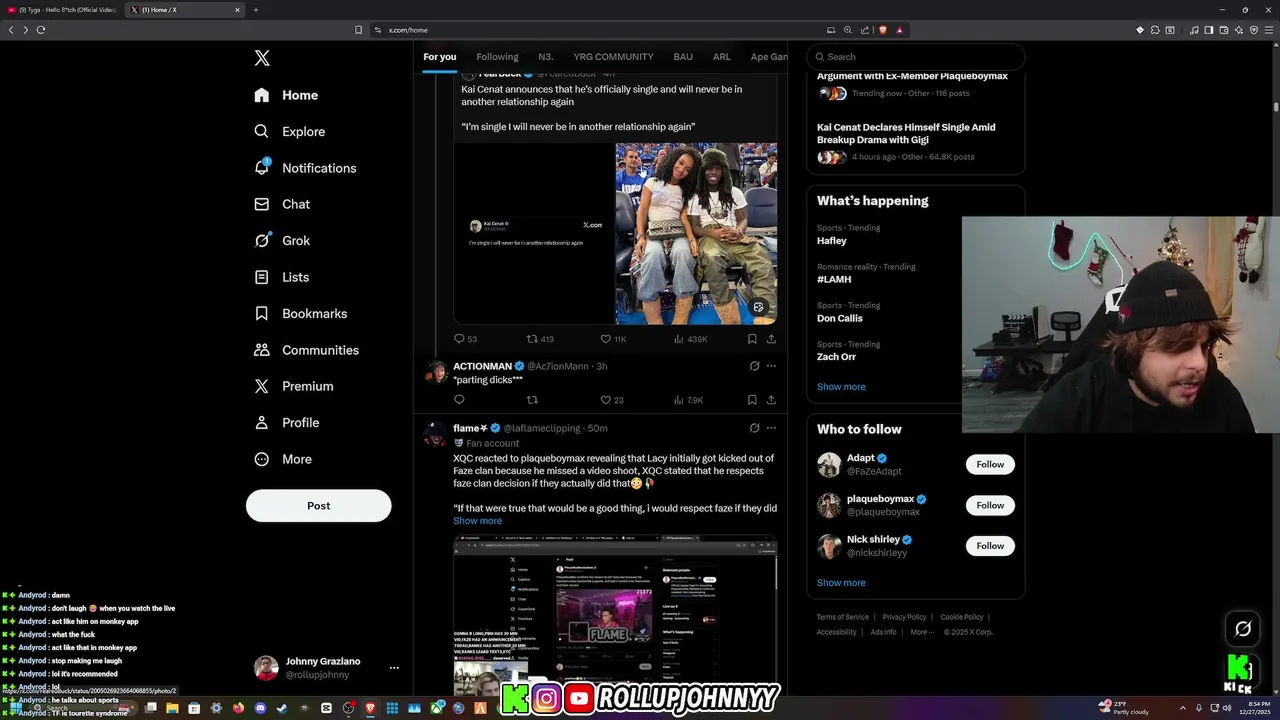The width and height of the screenshot is (1280, 720).
Task: Open Profile in the sidebar
Action: 286,423
